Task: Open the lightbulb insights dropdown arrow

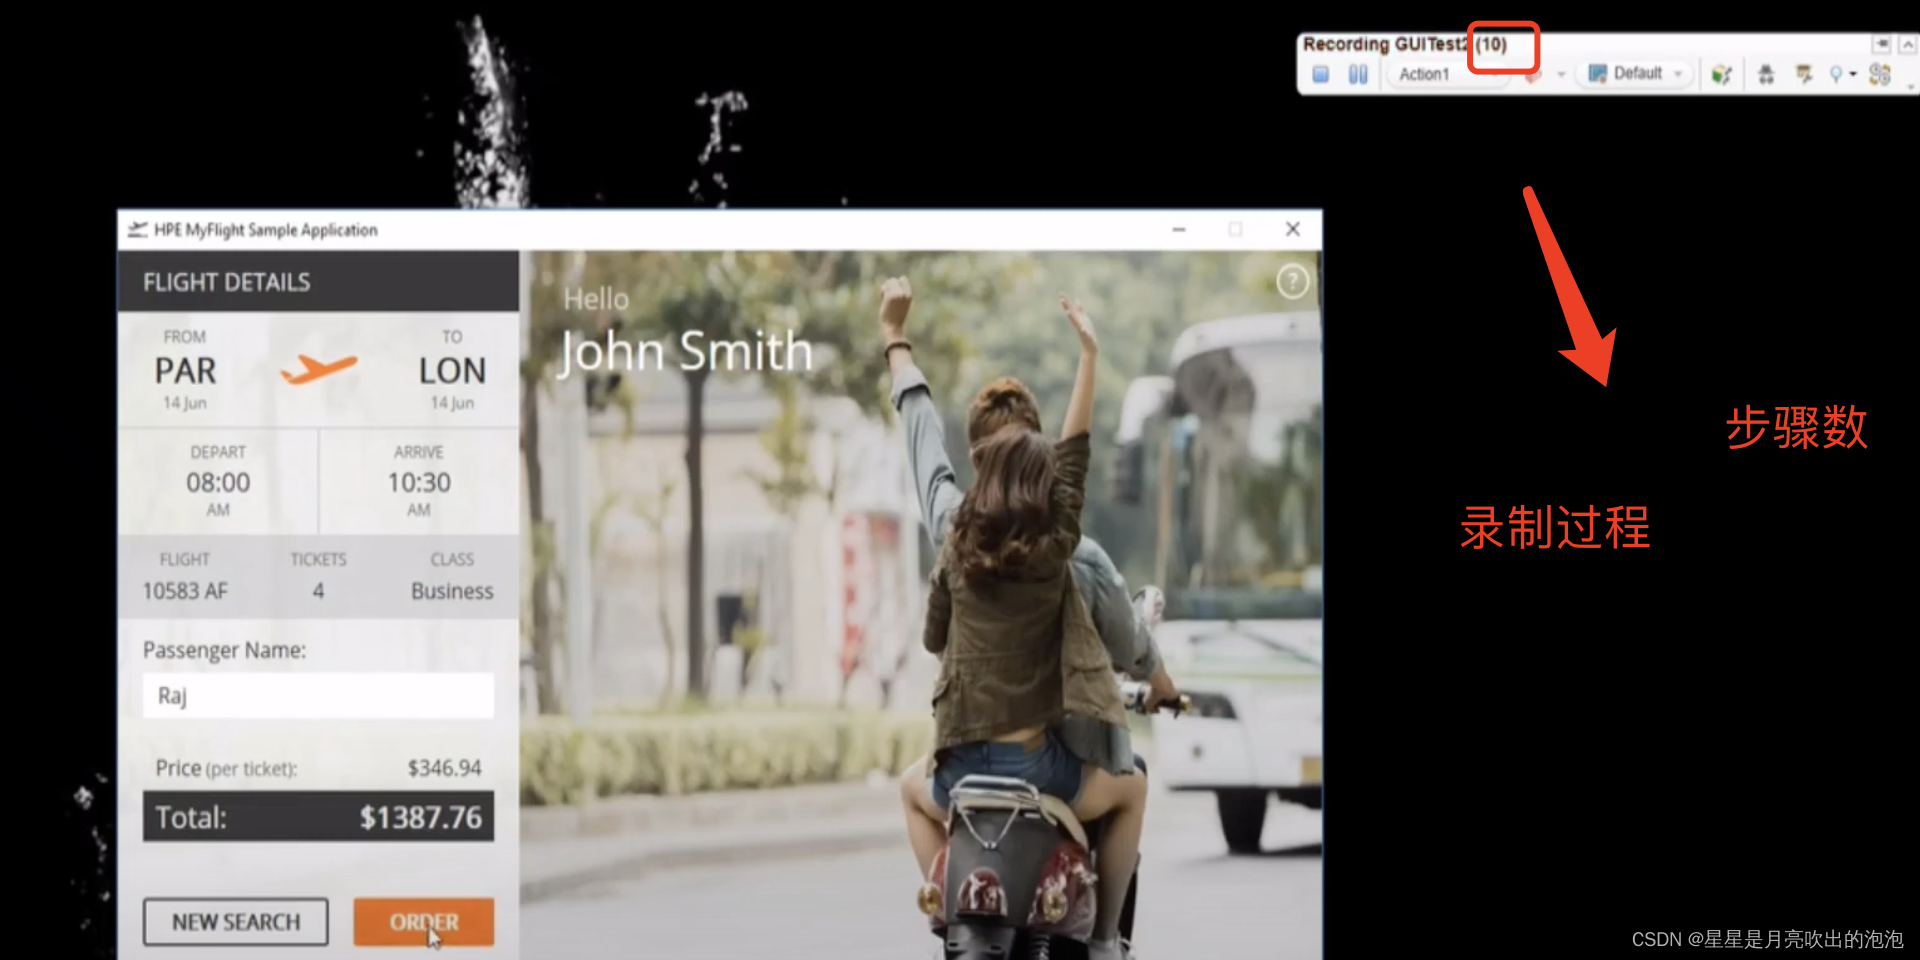Action: coord(1853,75)
